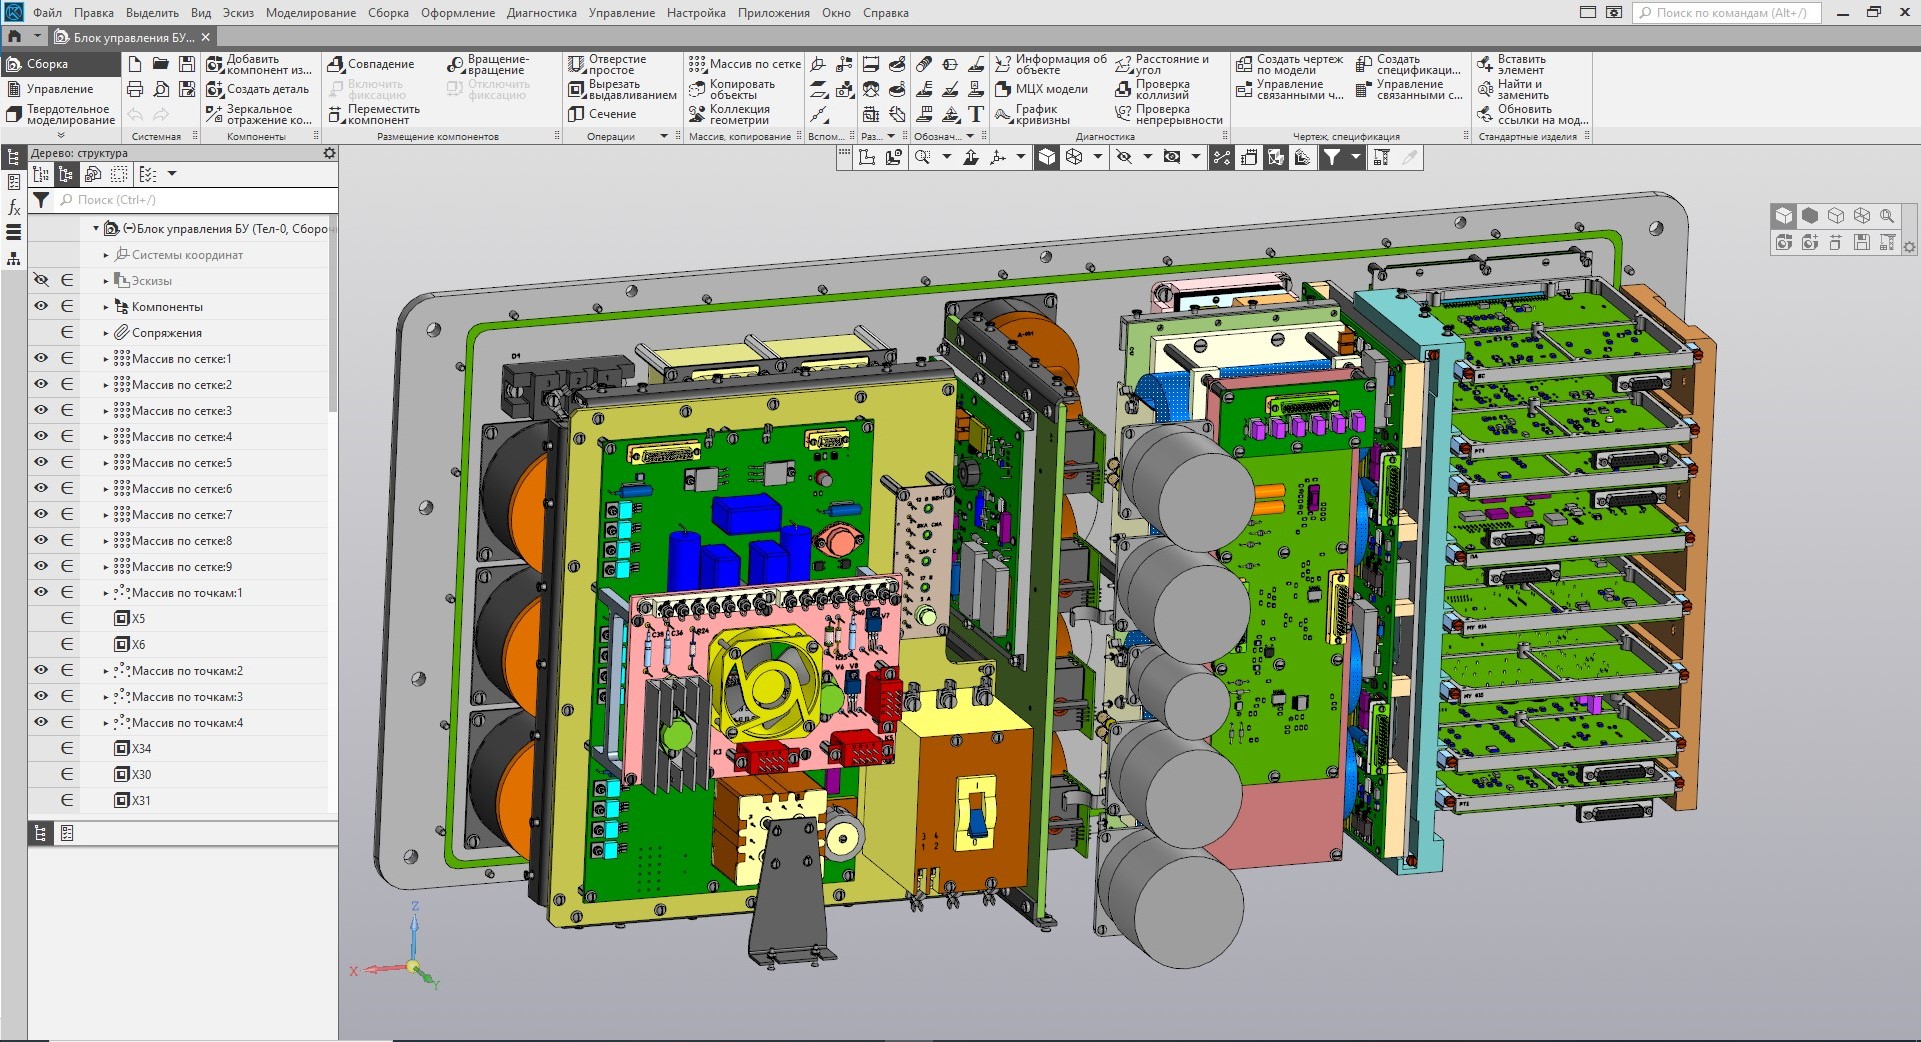Expand the Сопряжения tree node
1921x1042 pixels.
(106, 333)
